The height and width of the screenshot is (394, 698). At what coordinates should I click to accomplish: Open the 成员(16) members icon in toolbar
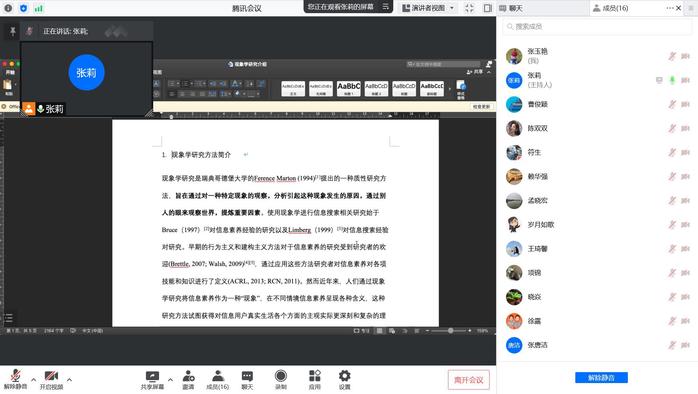tap(218, 376)
